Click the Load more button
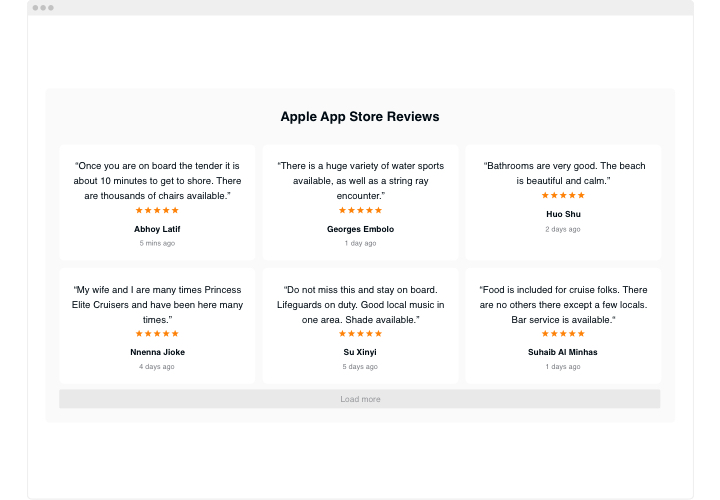Viewport: 720px width, 500px height. pyautogui.click(x=360, y=399)
